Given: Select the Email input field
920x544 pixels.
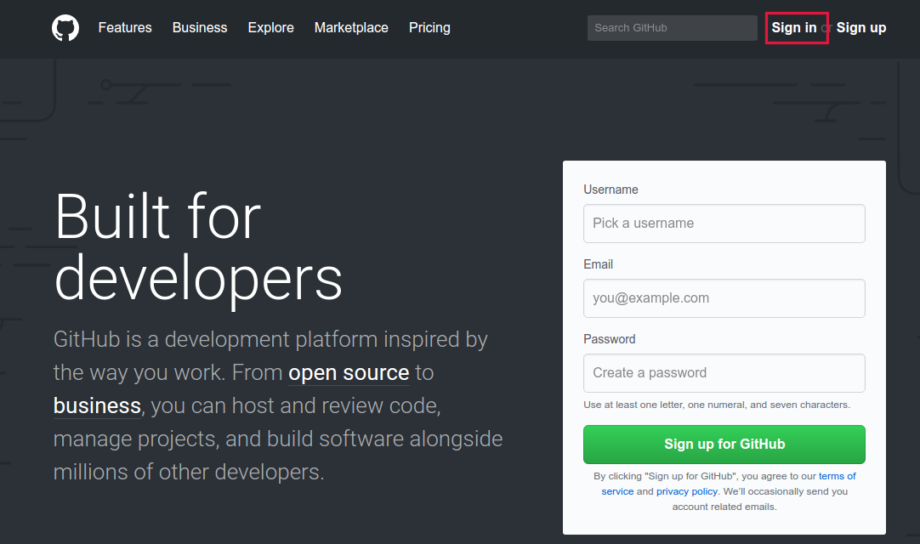Looking at the screenshot, I should [724, 298].
